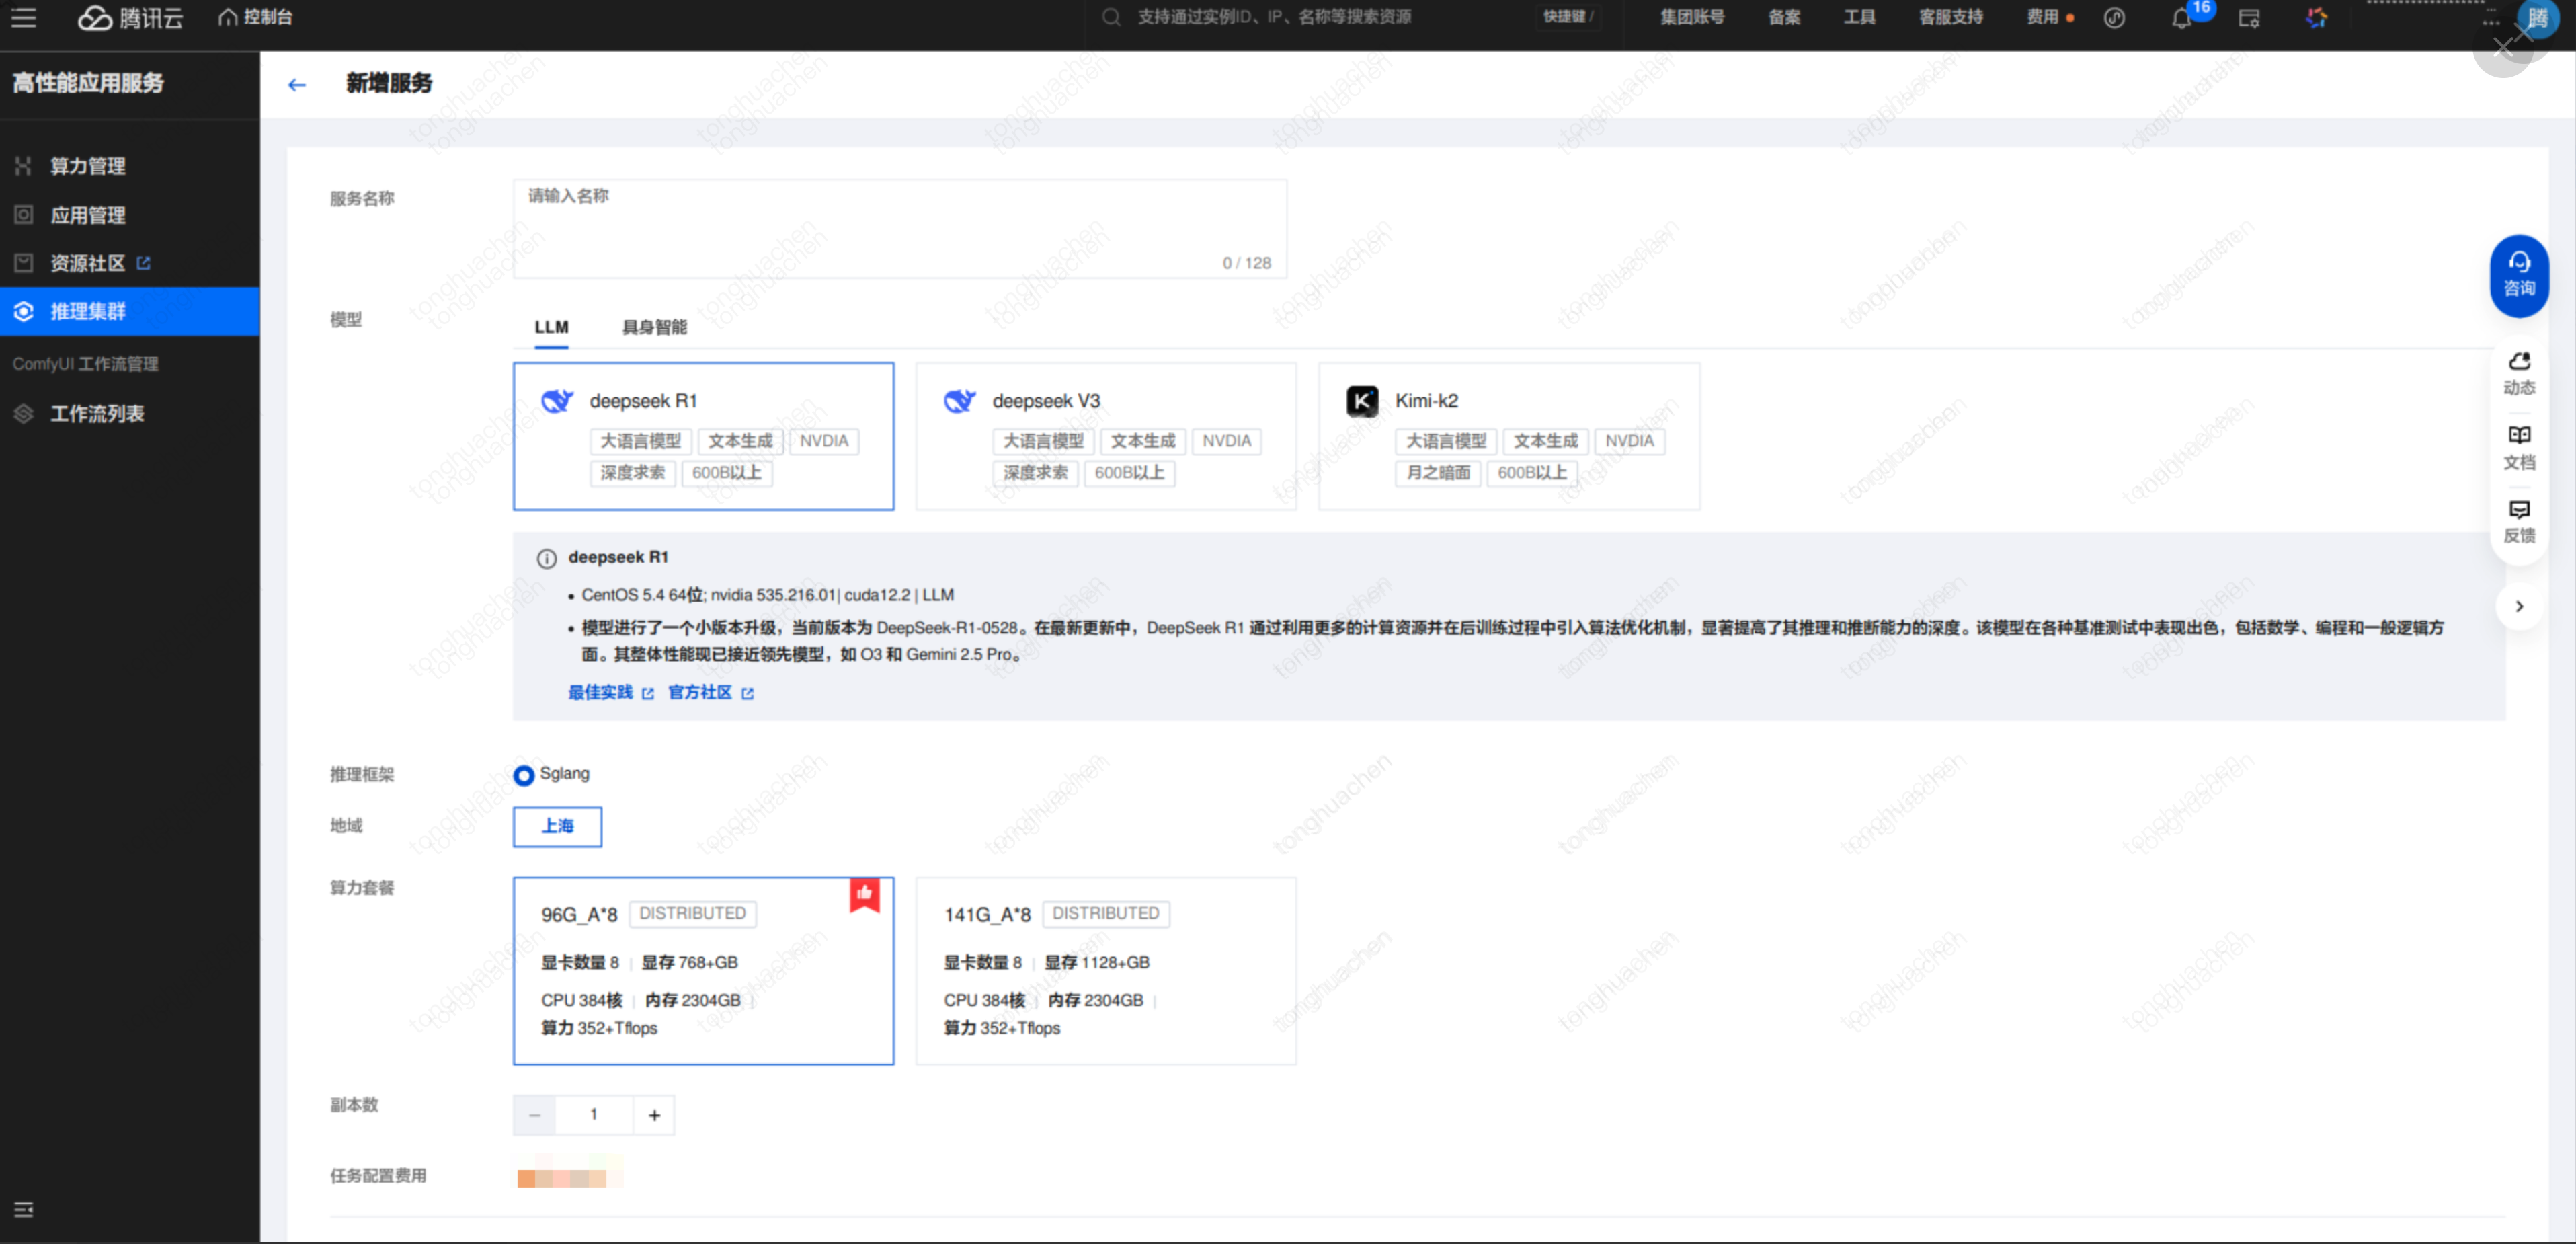Increase replica count with plus button
2576x1244 pixels.
point(654,1115)
